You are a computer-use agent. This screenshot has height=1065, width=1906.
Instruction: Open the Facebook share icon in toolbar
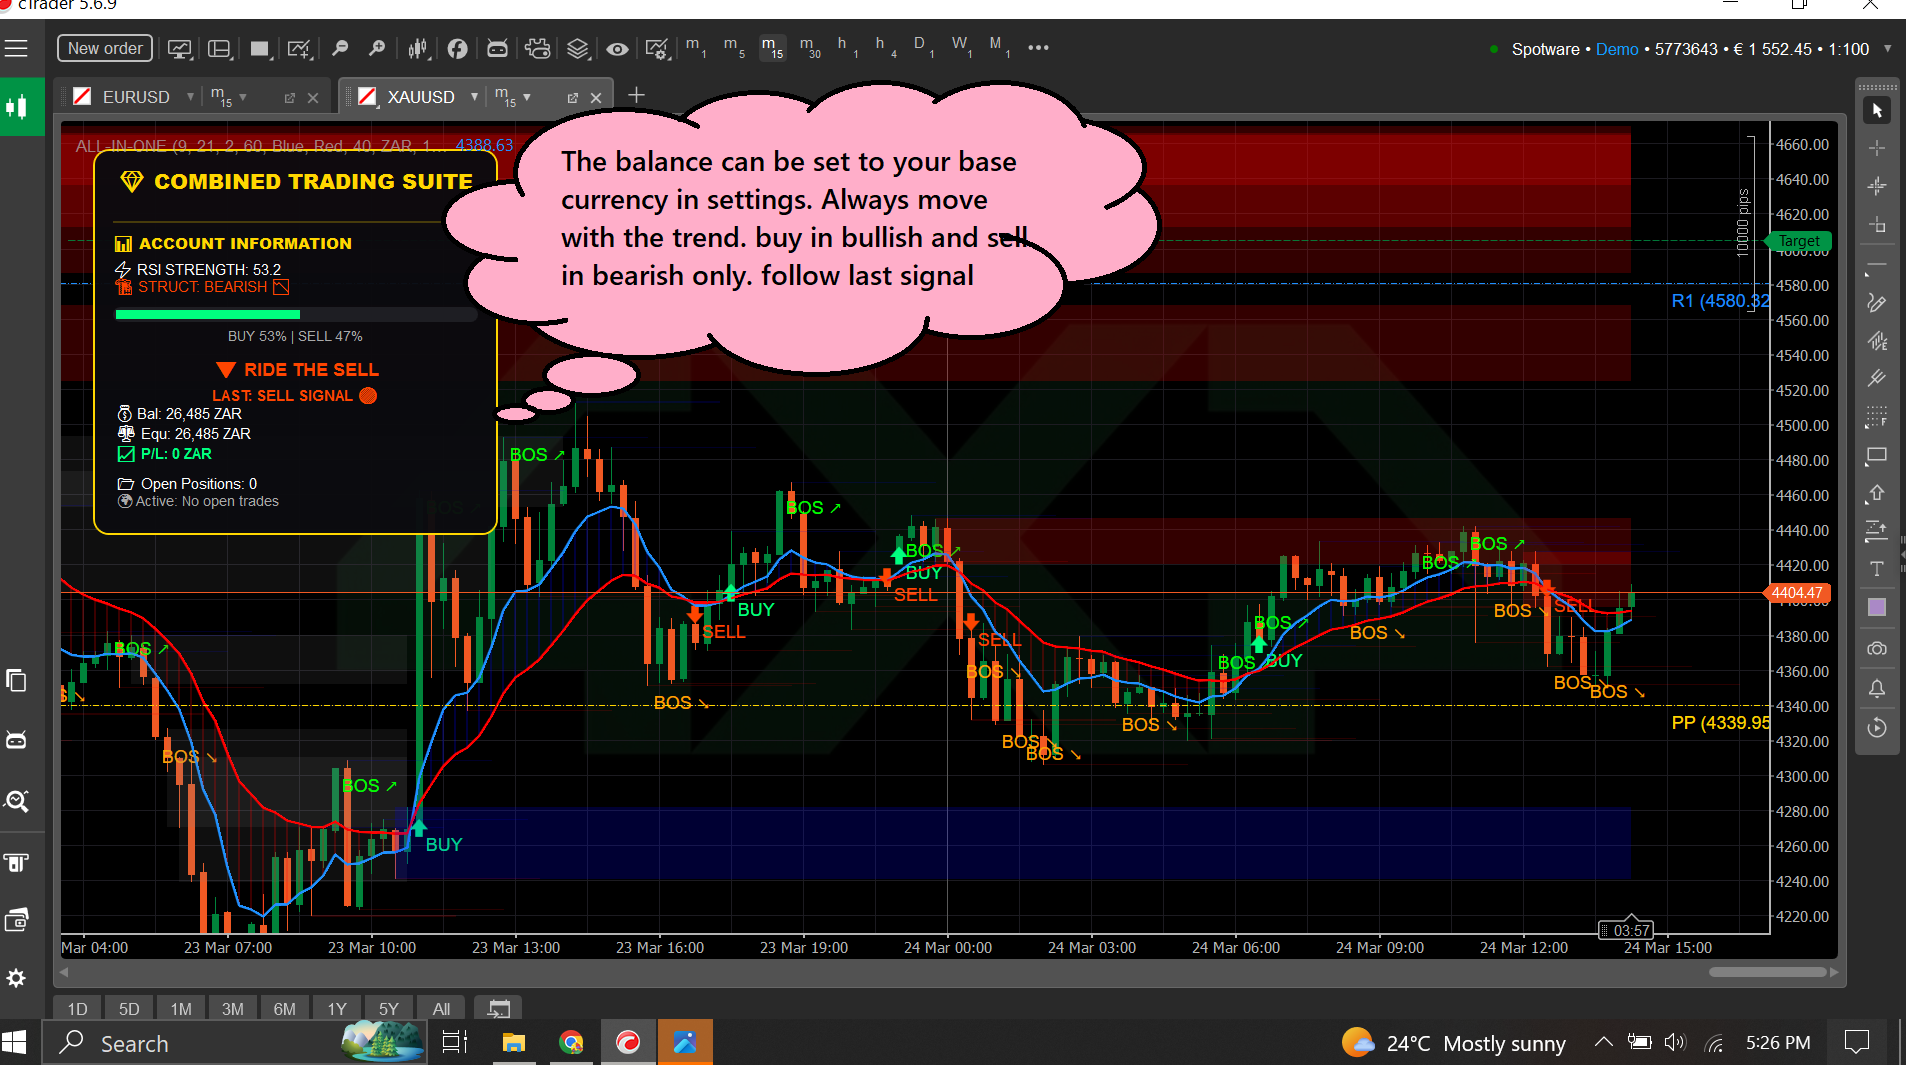(x=457, y=48)
